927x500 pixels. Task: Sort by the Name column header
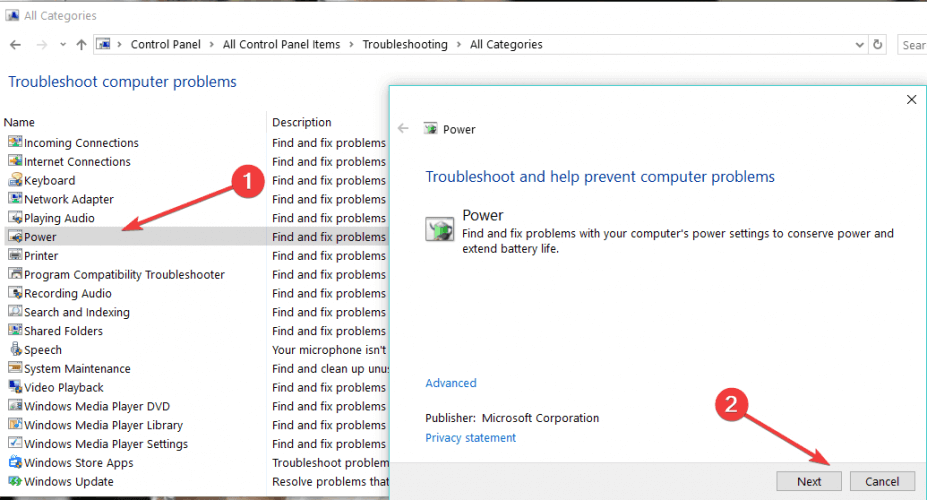(19, 122)
